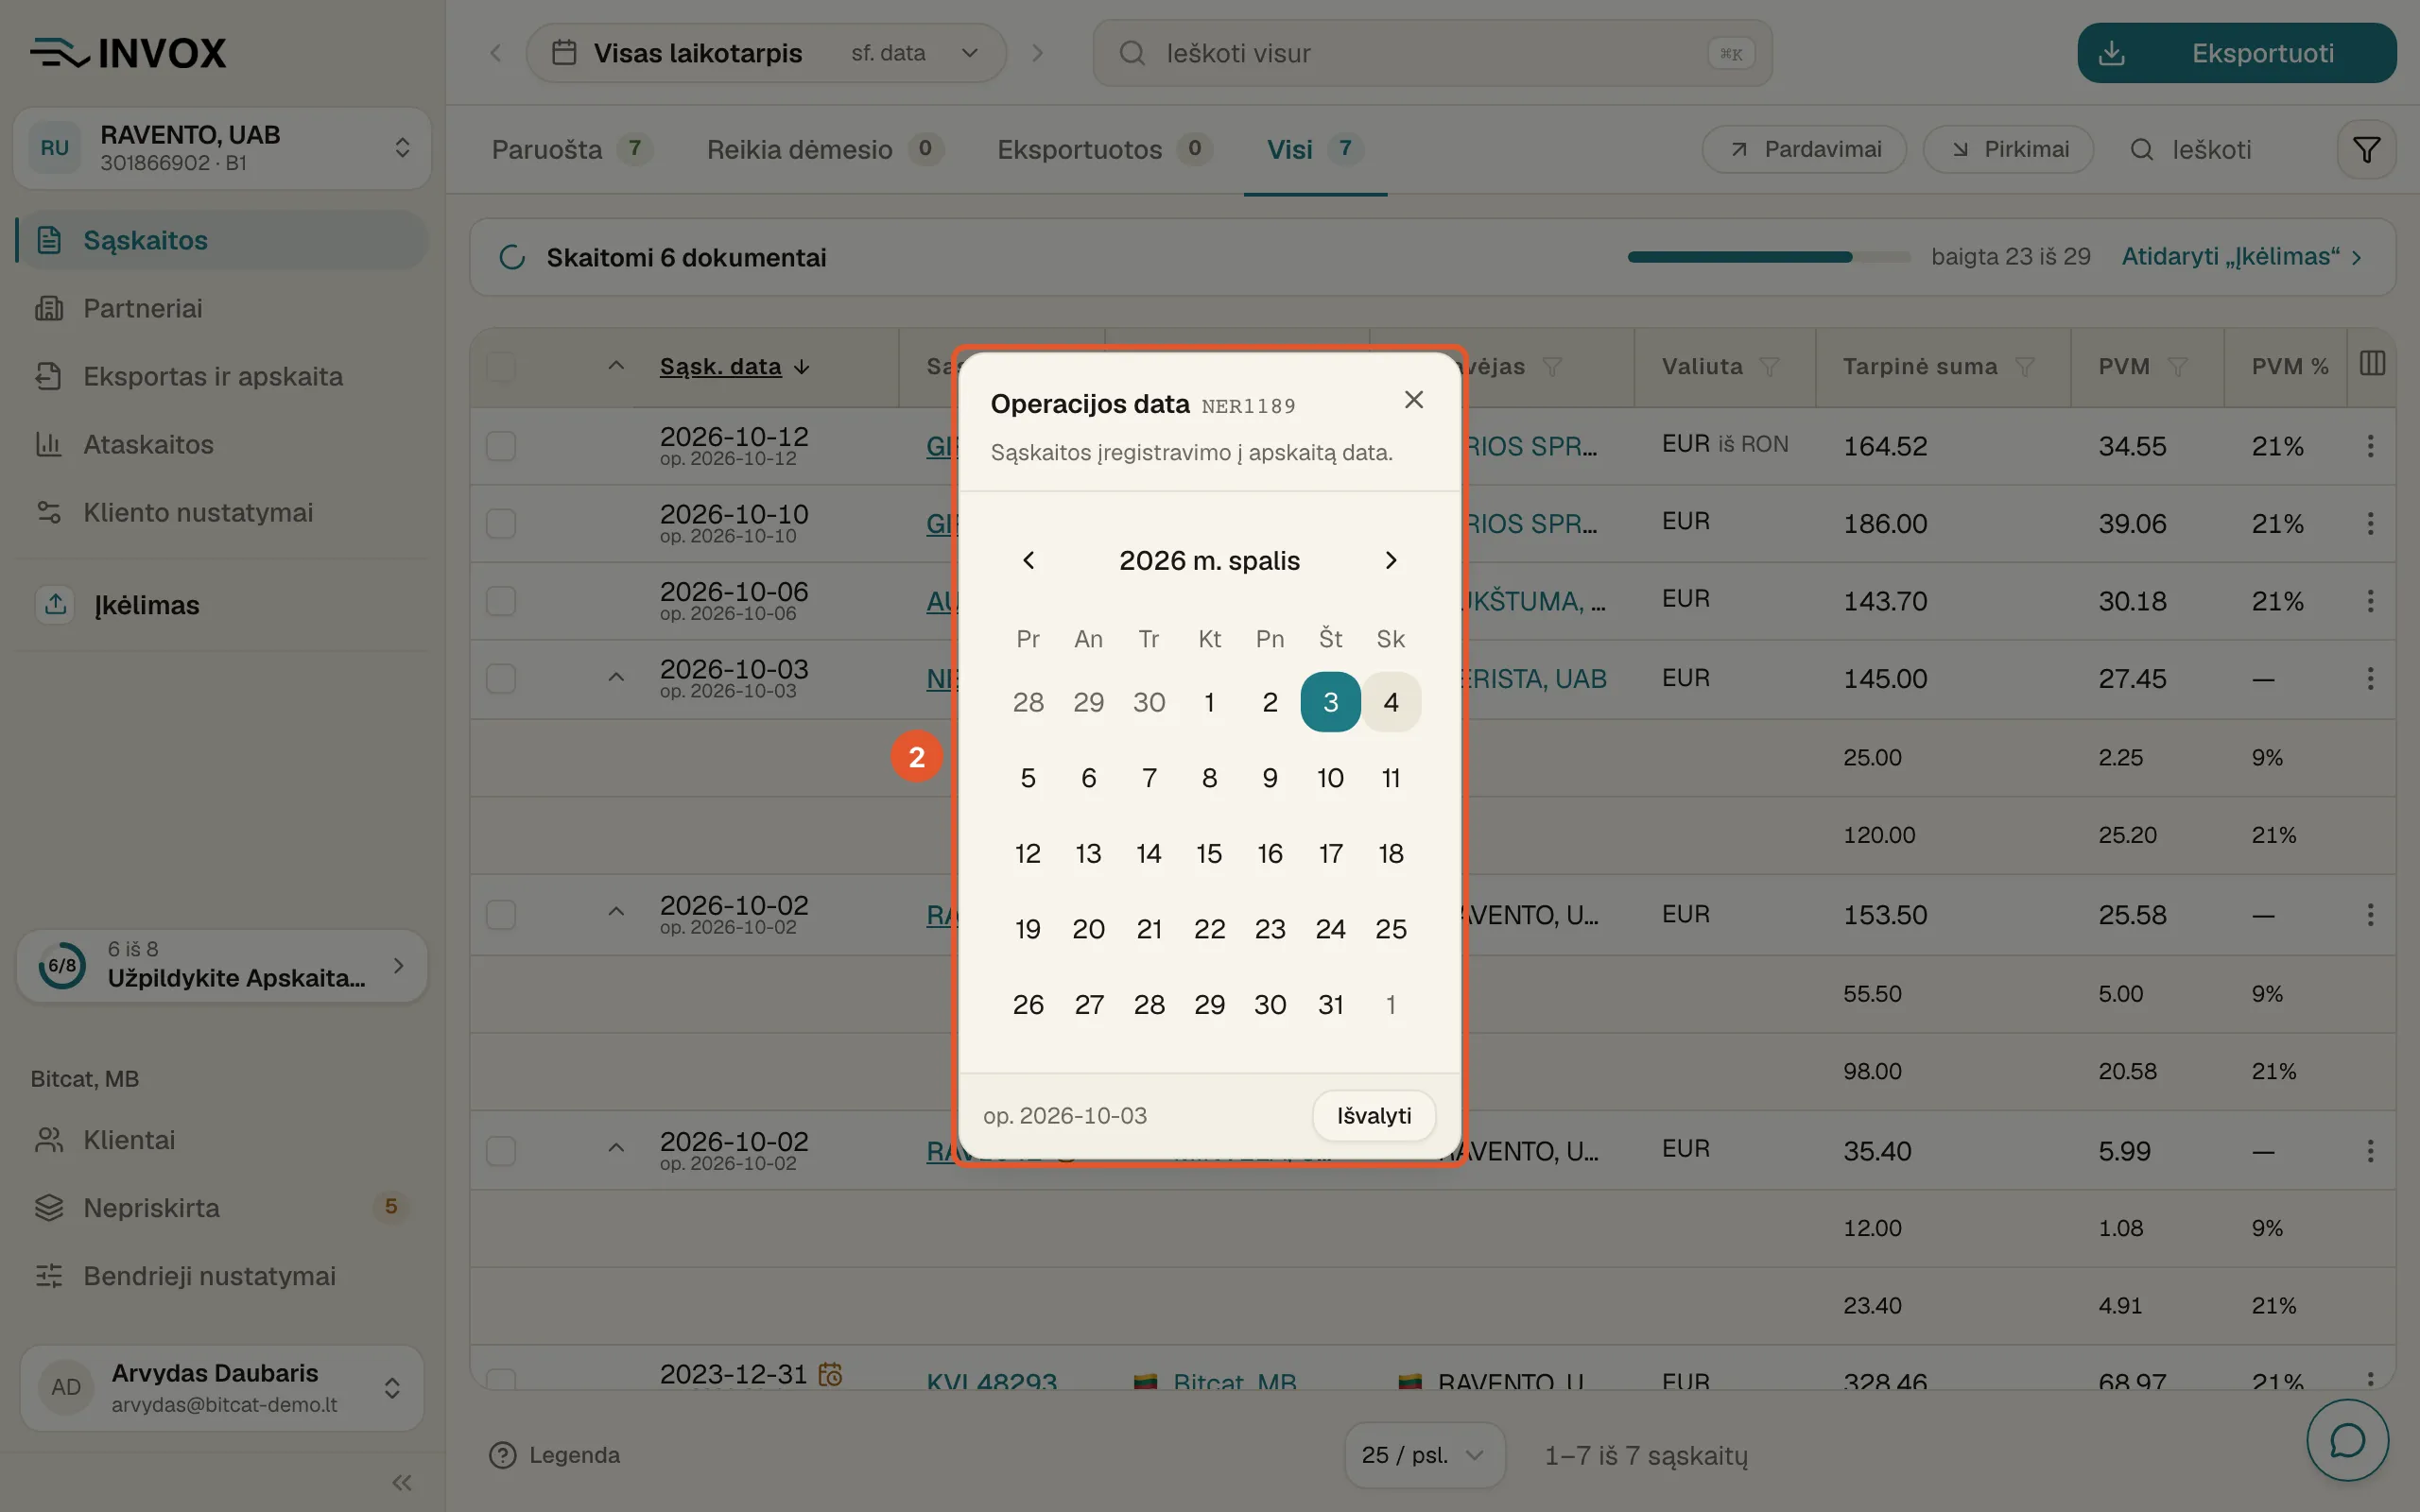
Task: Click the Eksportuoti button
Action: [x=2236, y=53]
